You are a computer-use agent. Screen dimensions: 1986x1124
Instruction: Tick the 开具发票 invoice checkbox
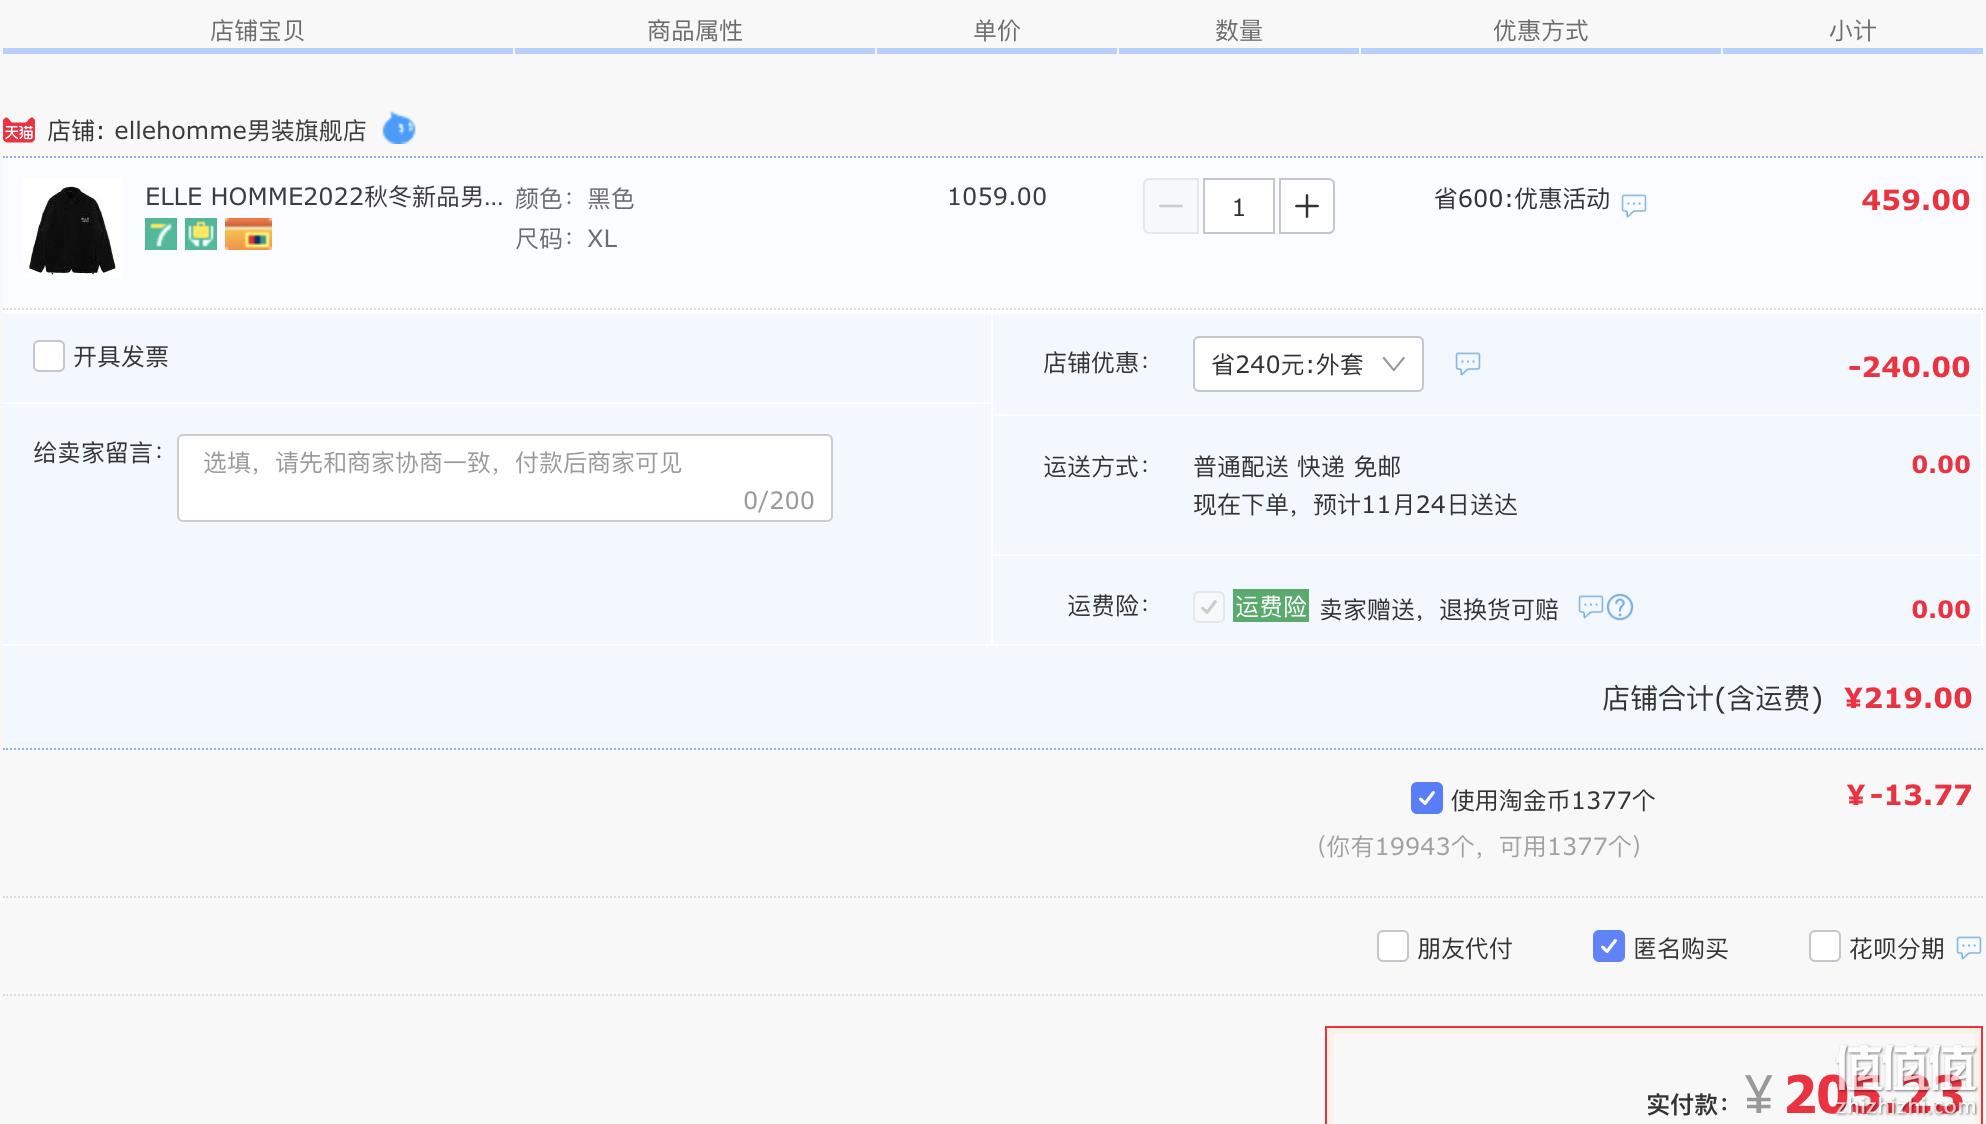tap(49, 356)
